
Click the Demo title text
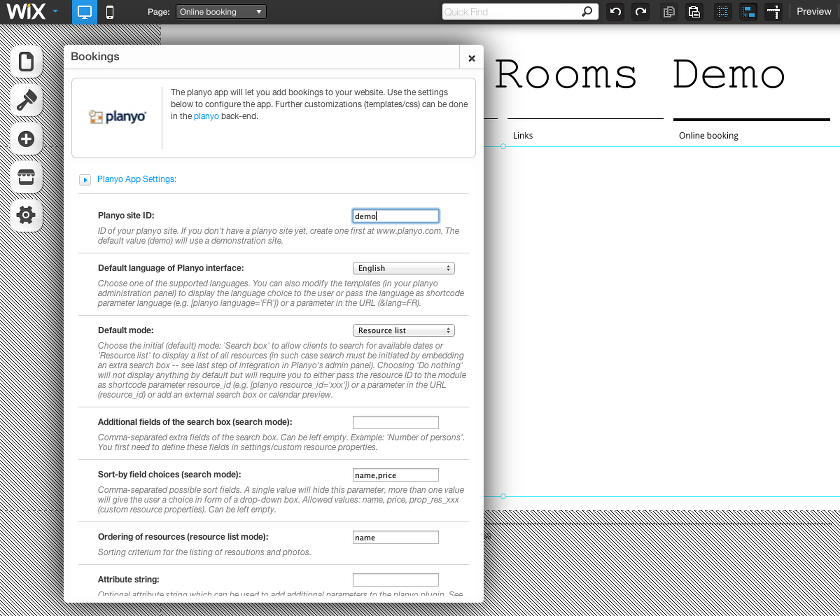(729, 74)
